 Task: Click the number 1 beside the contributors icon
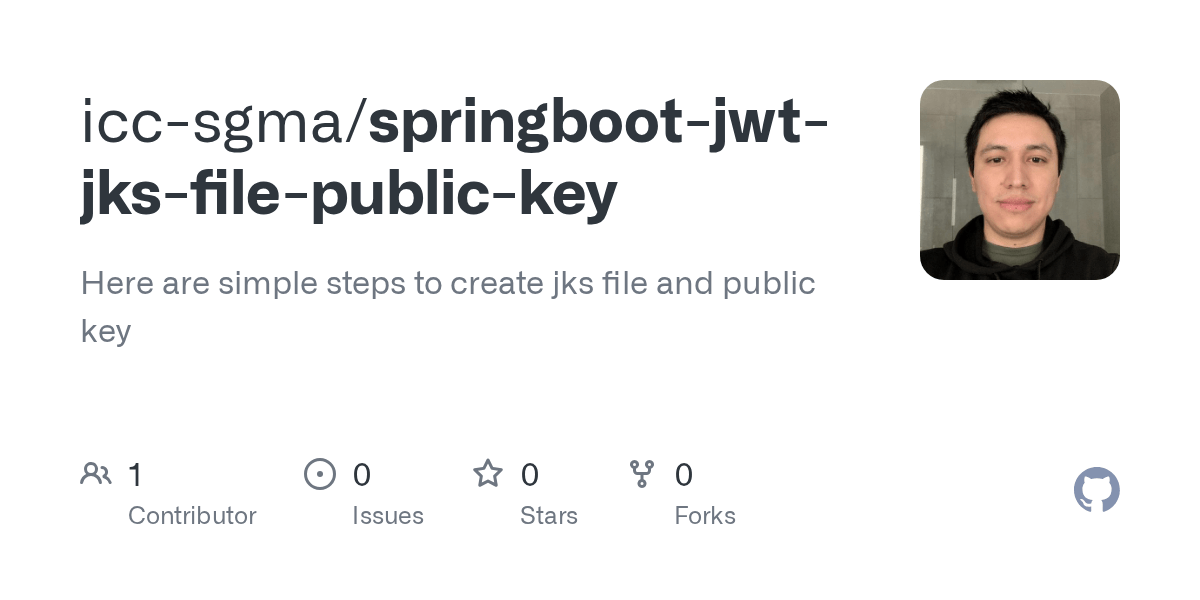(135, 473)
